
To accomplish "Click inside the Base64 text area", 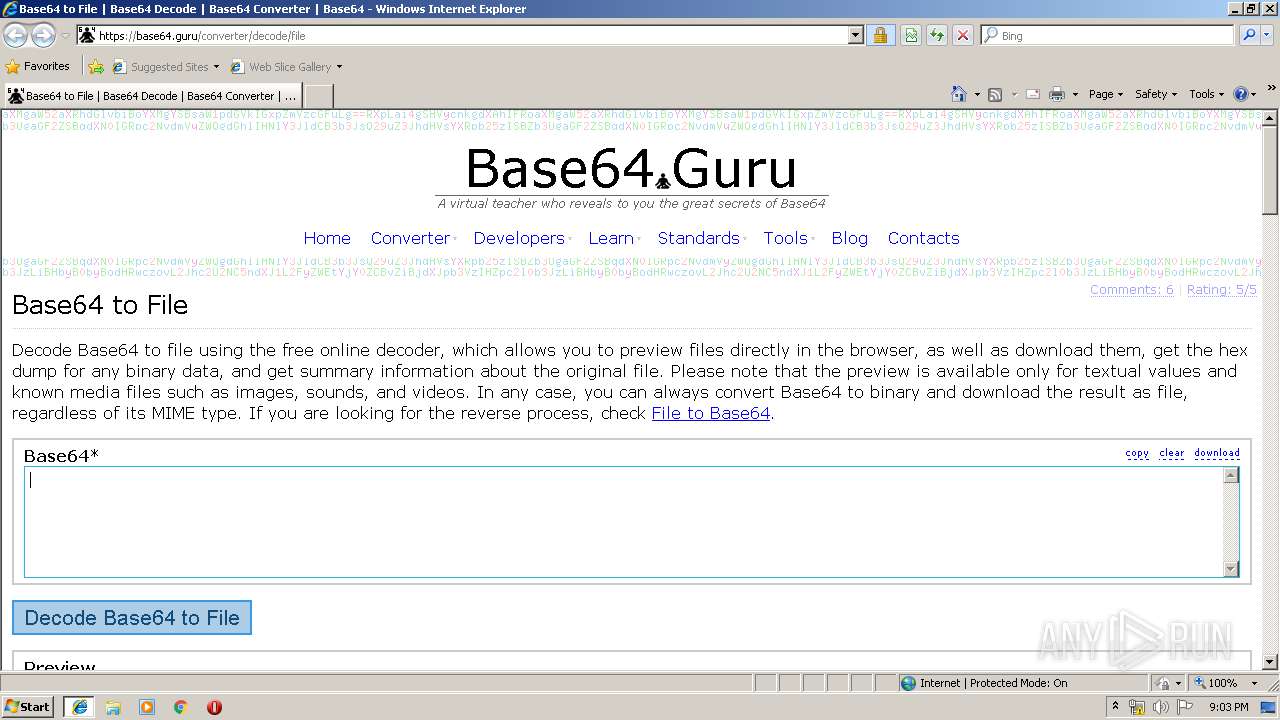I will pos(624,522).
